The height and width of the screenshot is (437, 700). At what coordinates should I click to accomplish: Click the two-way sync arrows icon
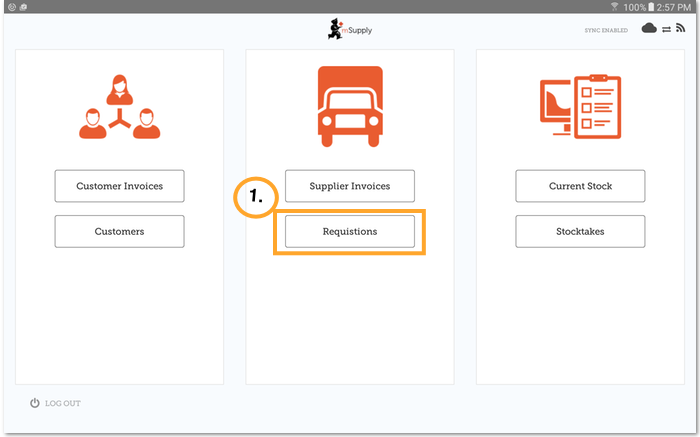(666, 29)
